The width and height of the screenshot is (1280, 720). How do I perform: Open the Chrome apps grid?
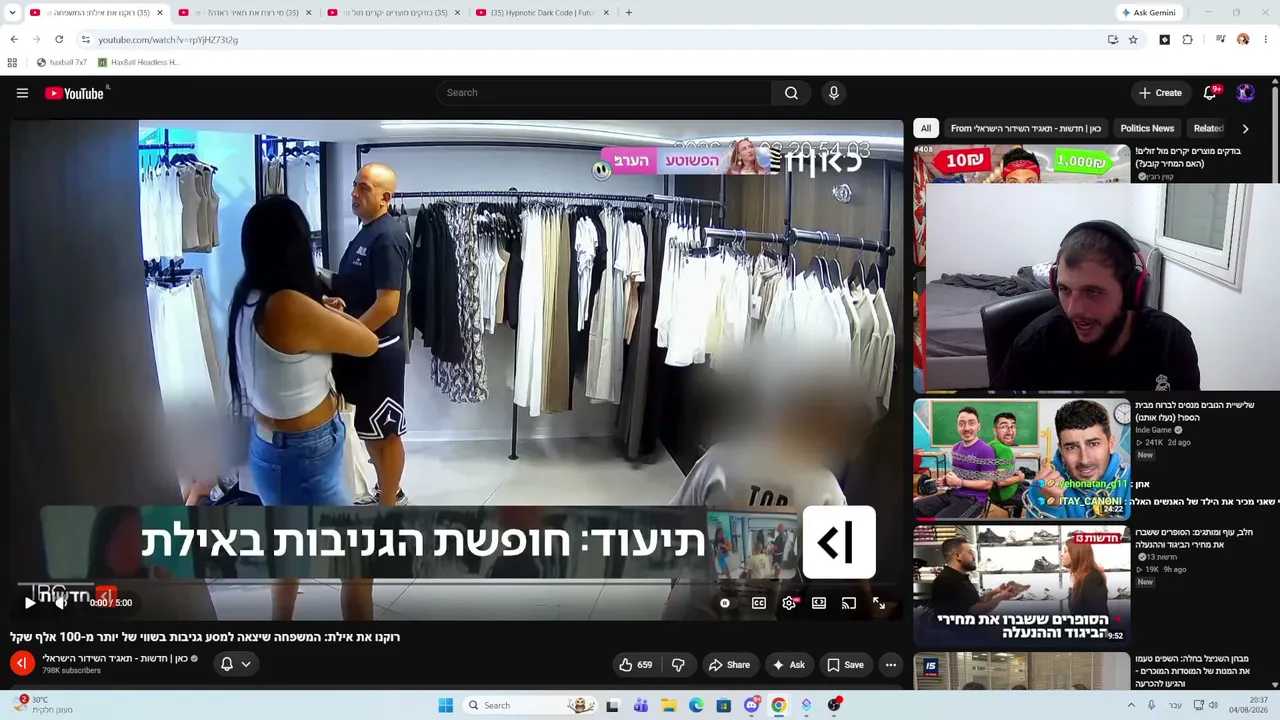(12, 62)
